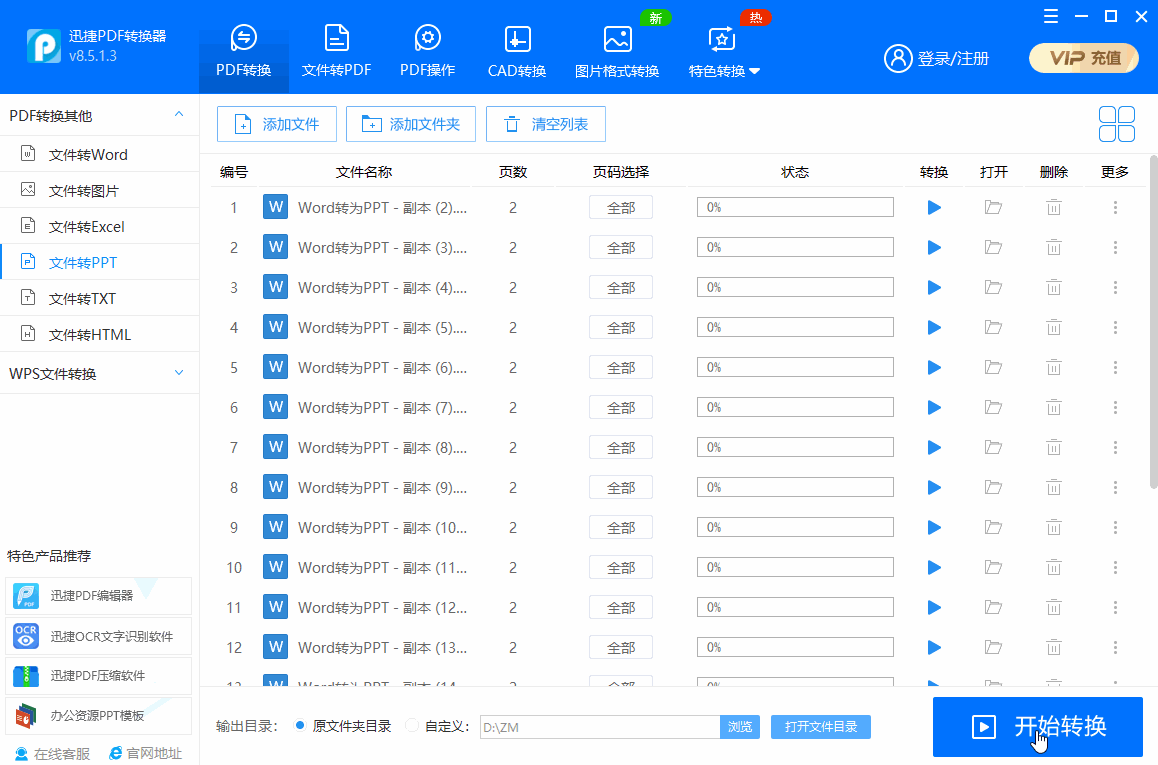Open 迅捷PDF压缩软件 in the sidebar
The image size is (1158, 765).
pyautogui.click(x=25, y=674)
